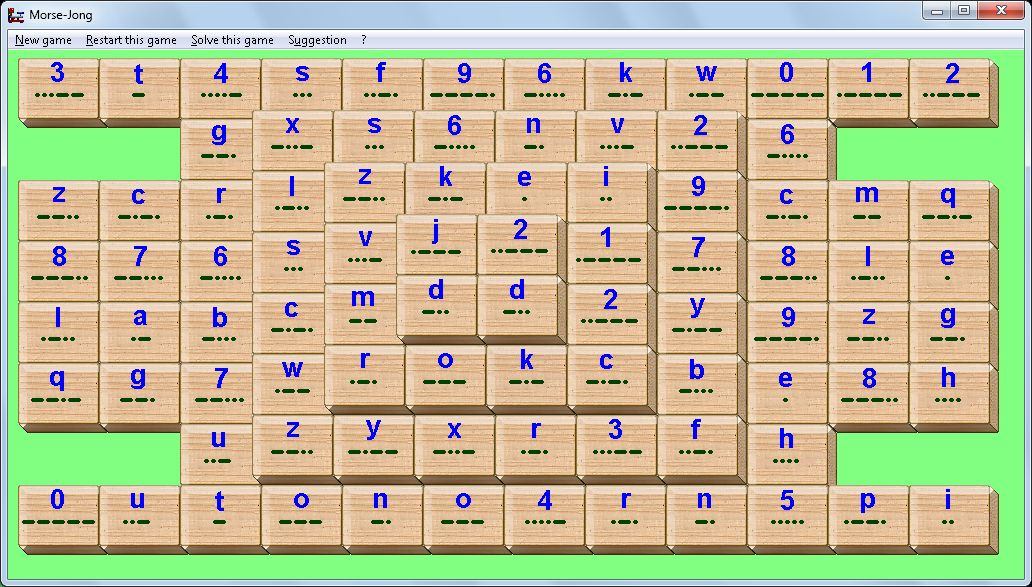
Task: Choose Solve this game menu item
Action: (232, 40)
